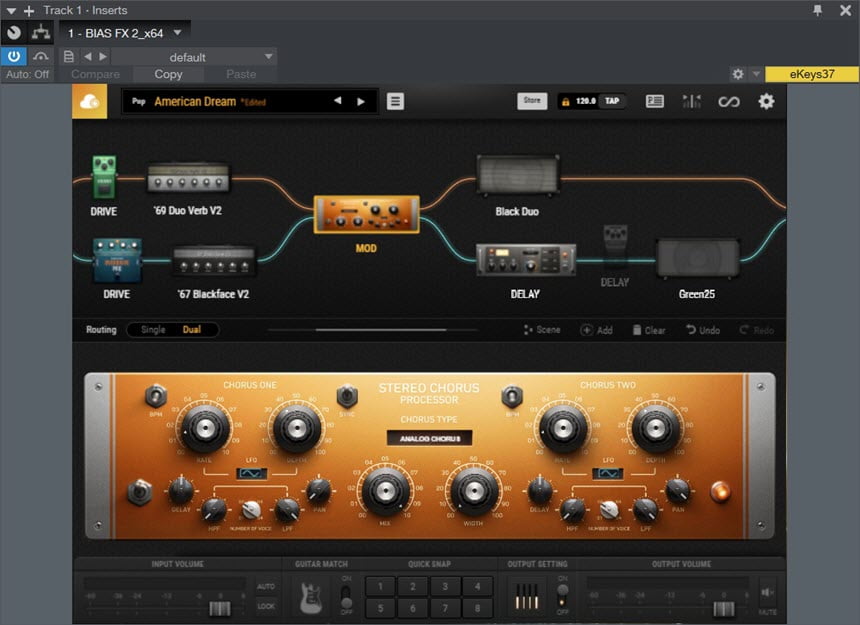Select Quick Snap slot 1
Image resolution: width=860 pixels, height=625 pixels.
pyautogui.click(x=380, y=586)
